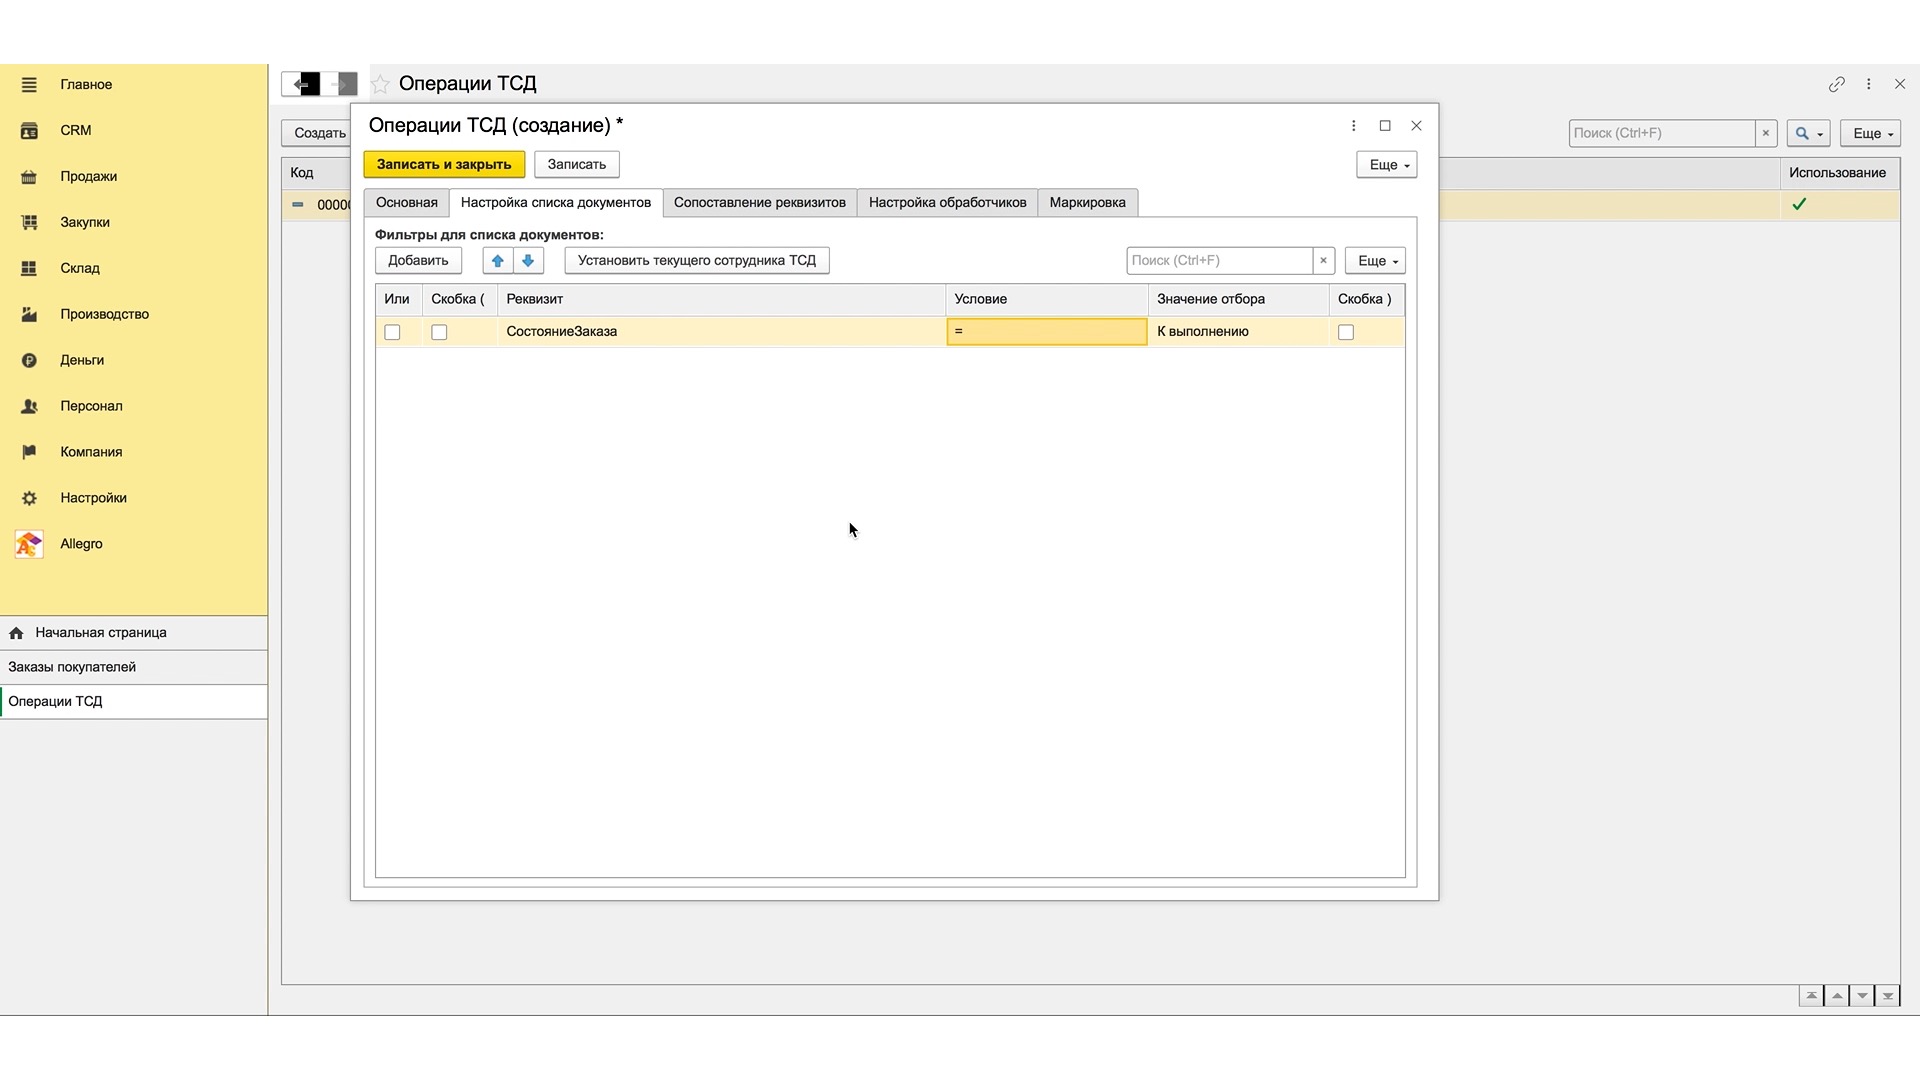Open the CRM section

[76, 131]
